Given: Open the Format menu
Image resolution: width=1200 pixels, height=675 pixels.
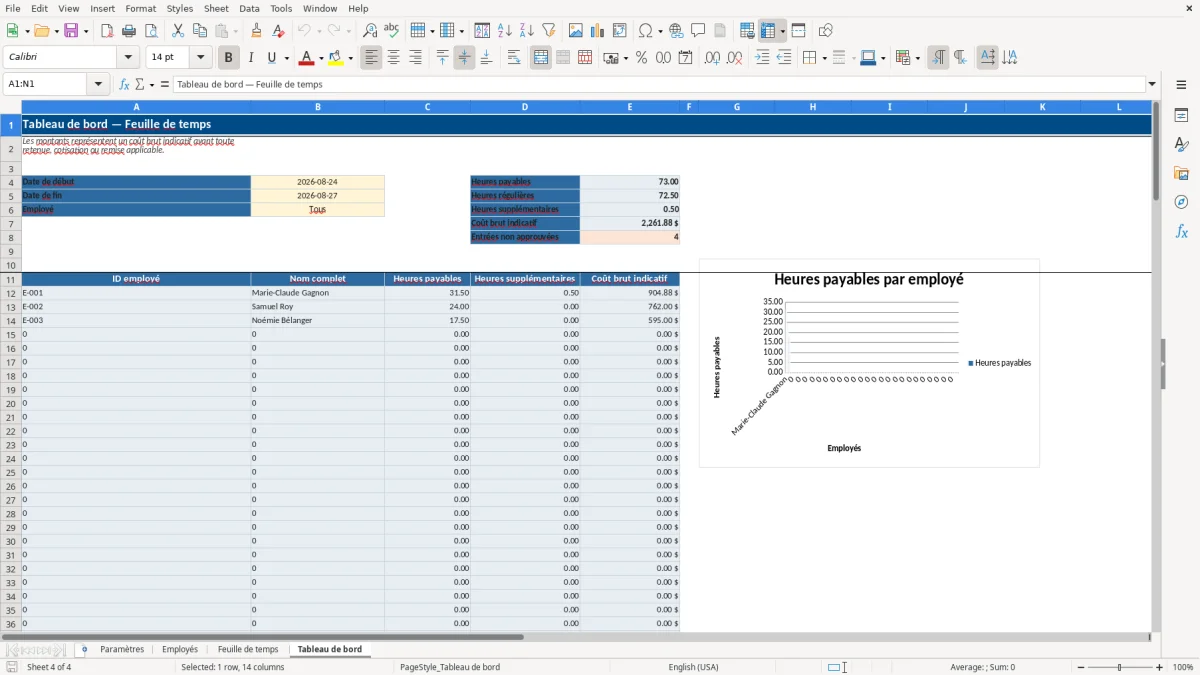Looking at the screenshot, I should tap(141, 8).
